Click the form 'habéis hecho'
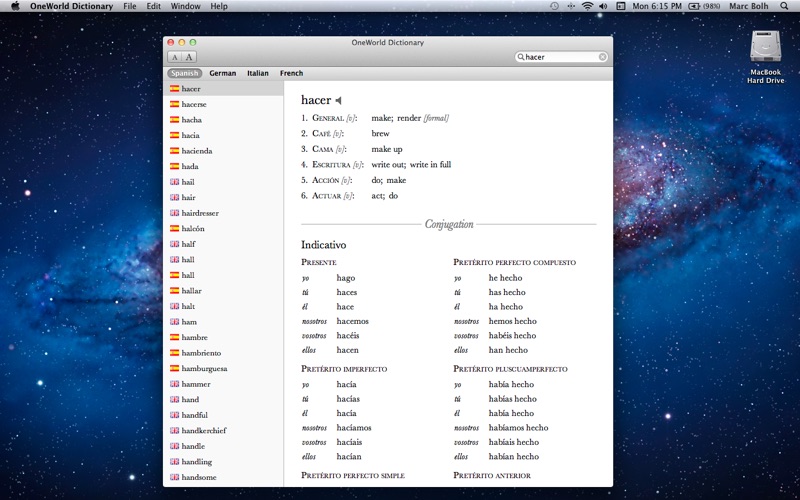 (x=512, y=336)
